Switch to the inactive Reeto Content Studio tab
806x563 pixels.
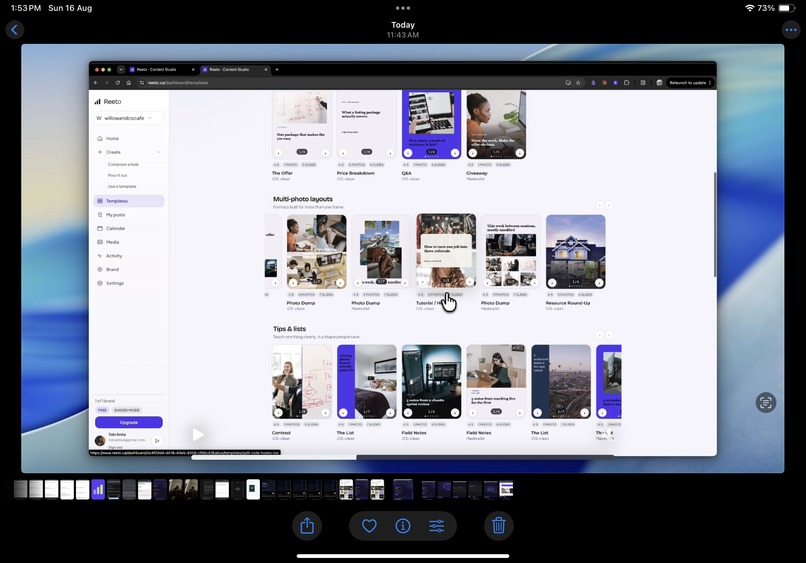point(162,69)
